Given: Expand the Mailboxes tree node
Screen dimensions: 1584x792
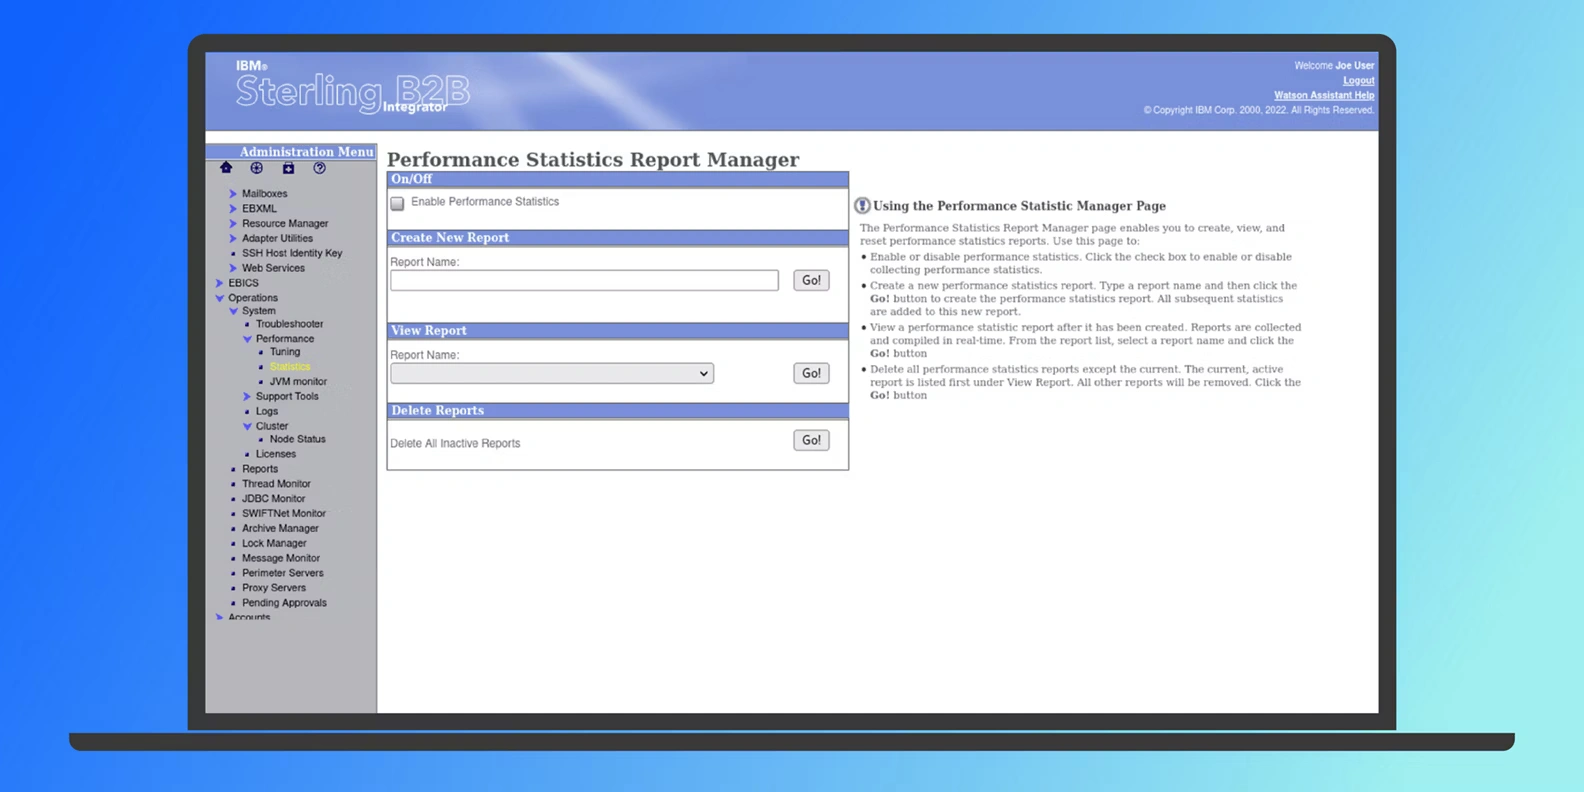Looking at the screenshot, I should coord(233,194).
